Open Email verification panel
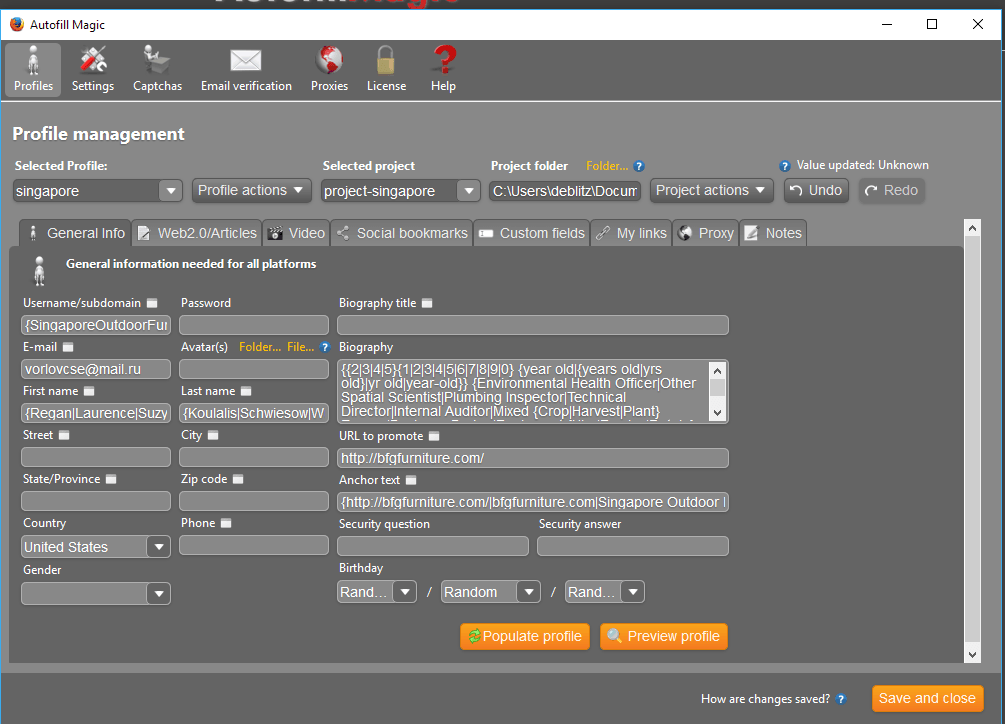The image size is (1005, 724). [246, 70]
